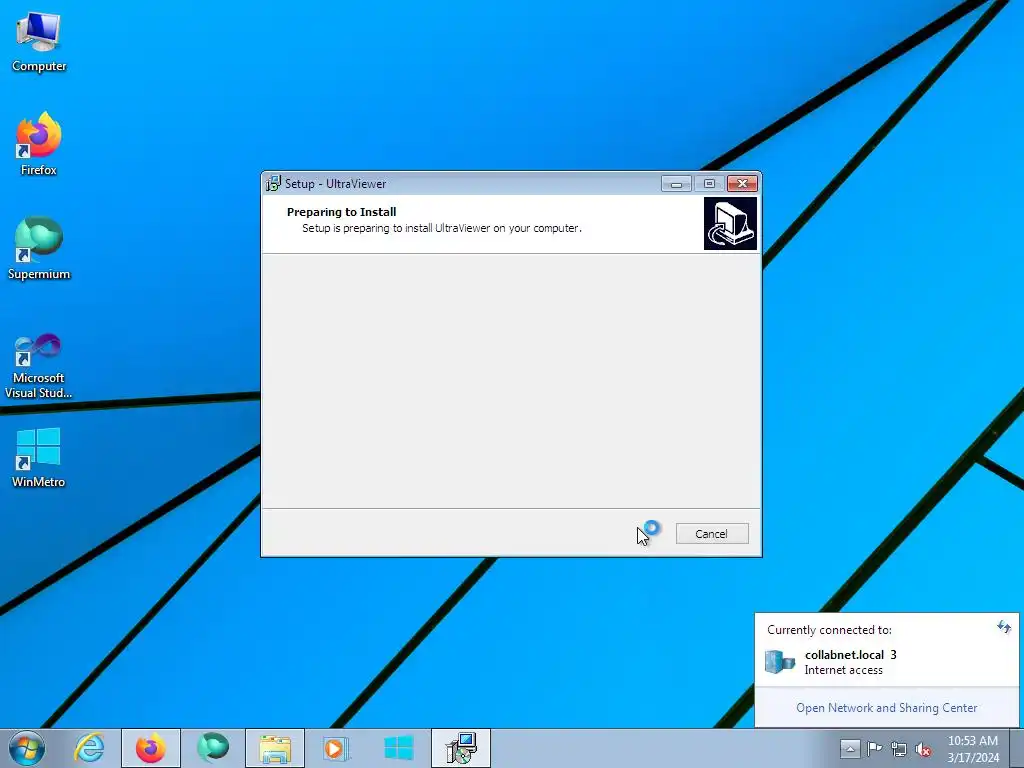Switch to the UltraViewer setup taskbar item
1024x768 pixels.
click(461, 748)
